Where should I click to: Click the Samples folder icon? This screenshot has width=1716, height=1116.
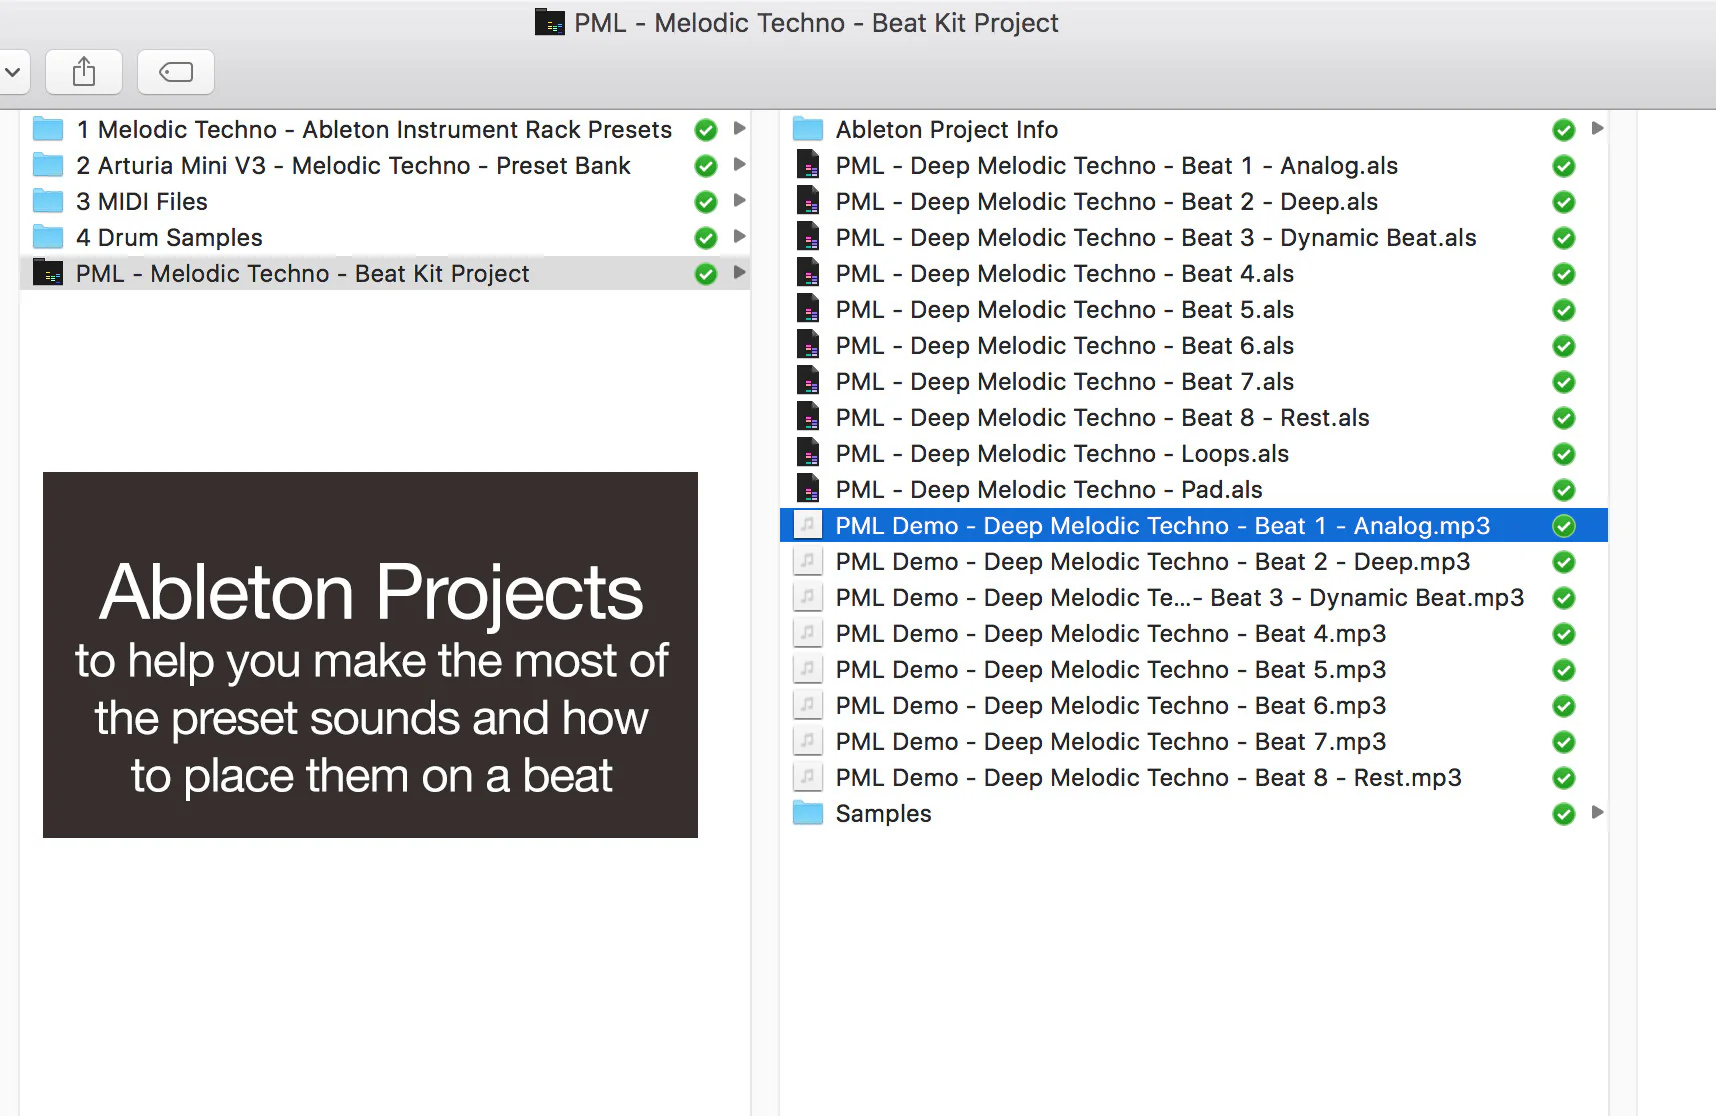[807, 813]
